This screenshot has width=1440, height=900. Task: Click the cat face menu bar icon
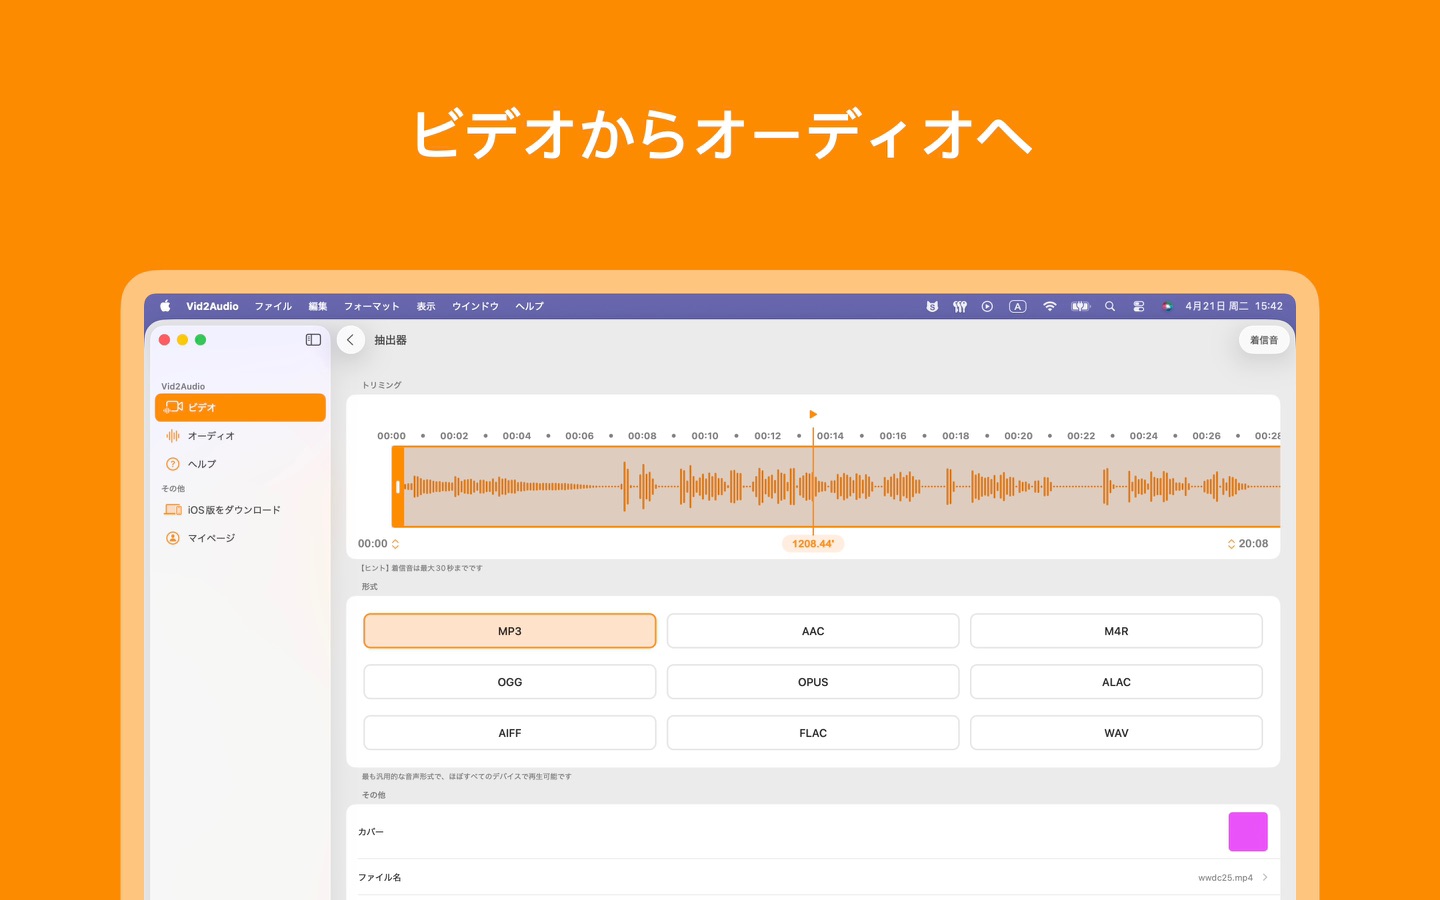click(932, 307)
